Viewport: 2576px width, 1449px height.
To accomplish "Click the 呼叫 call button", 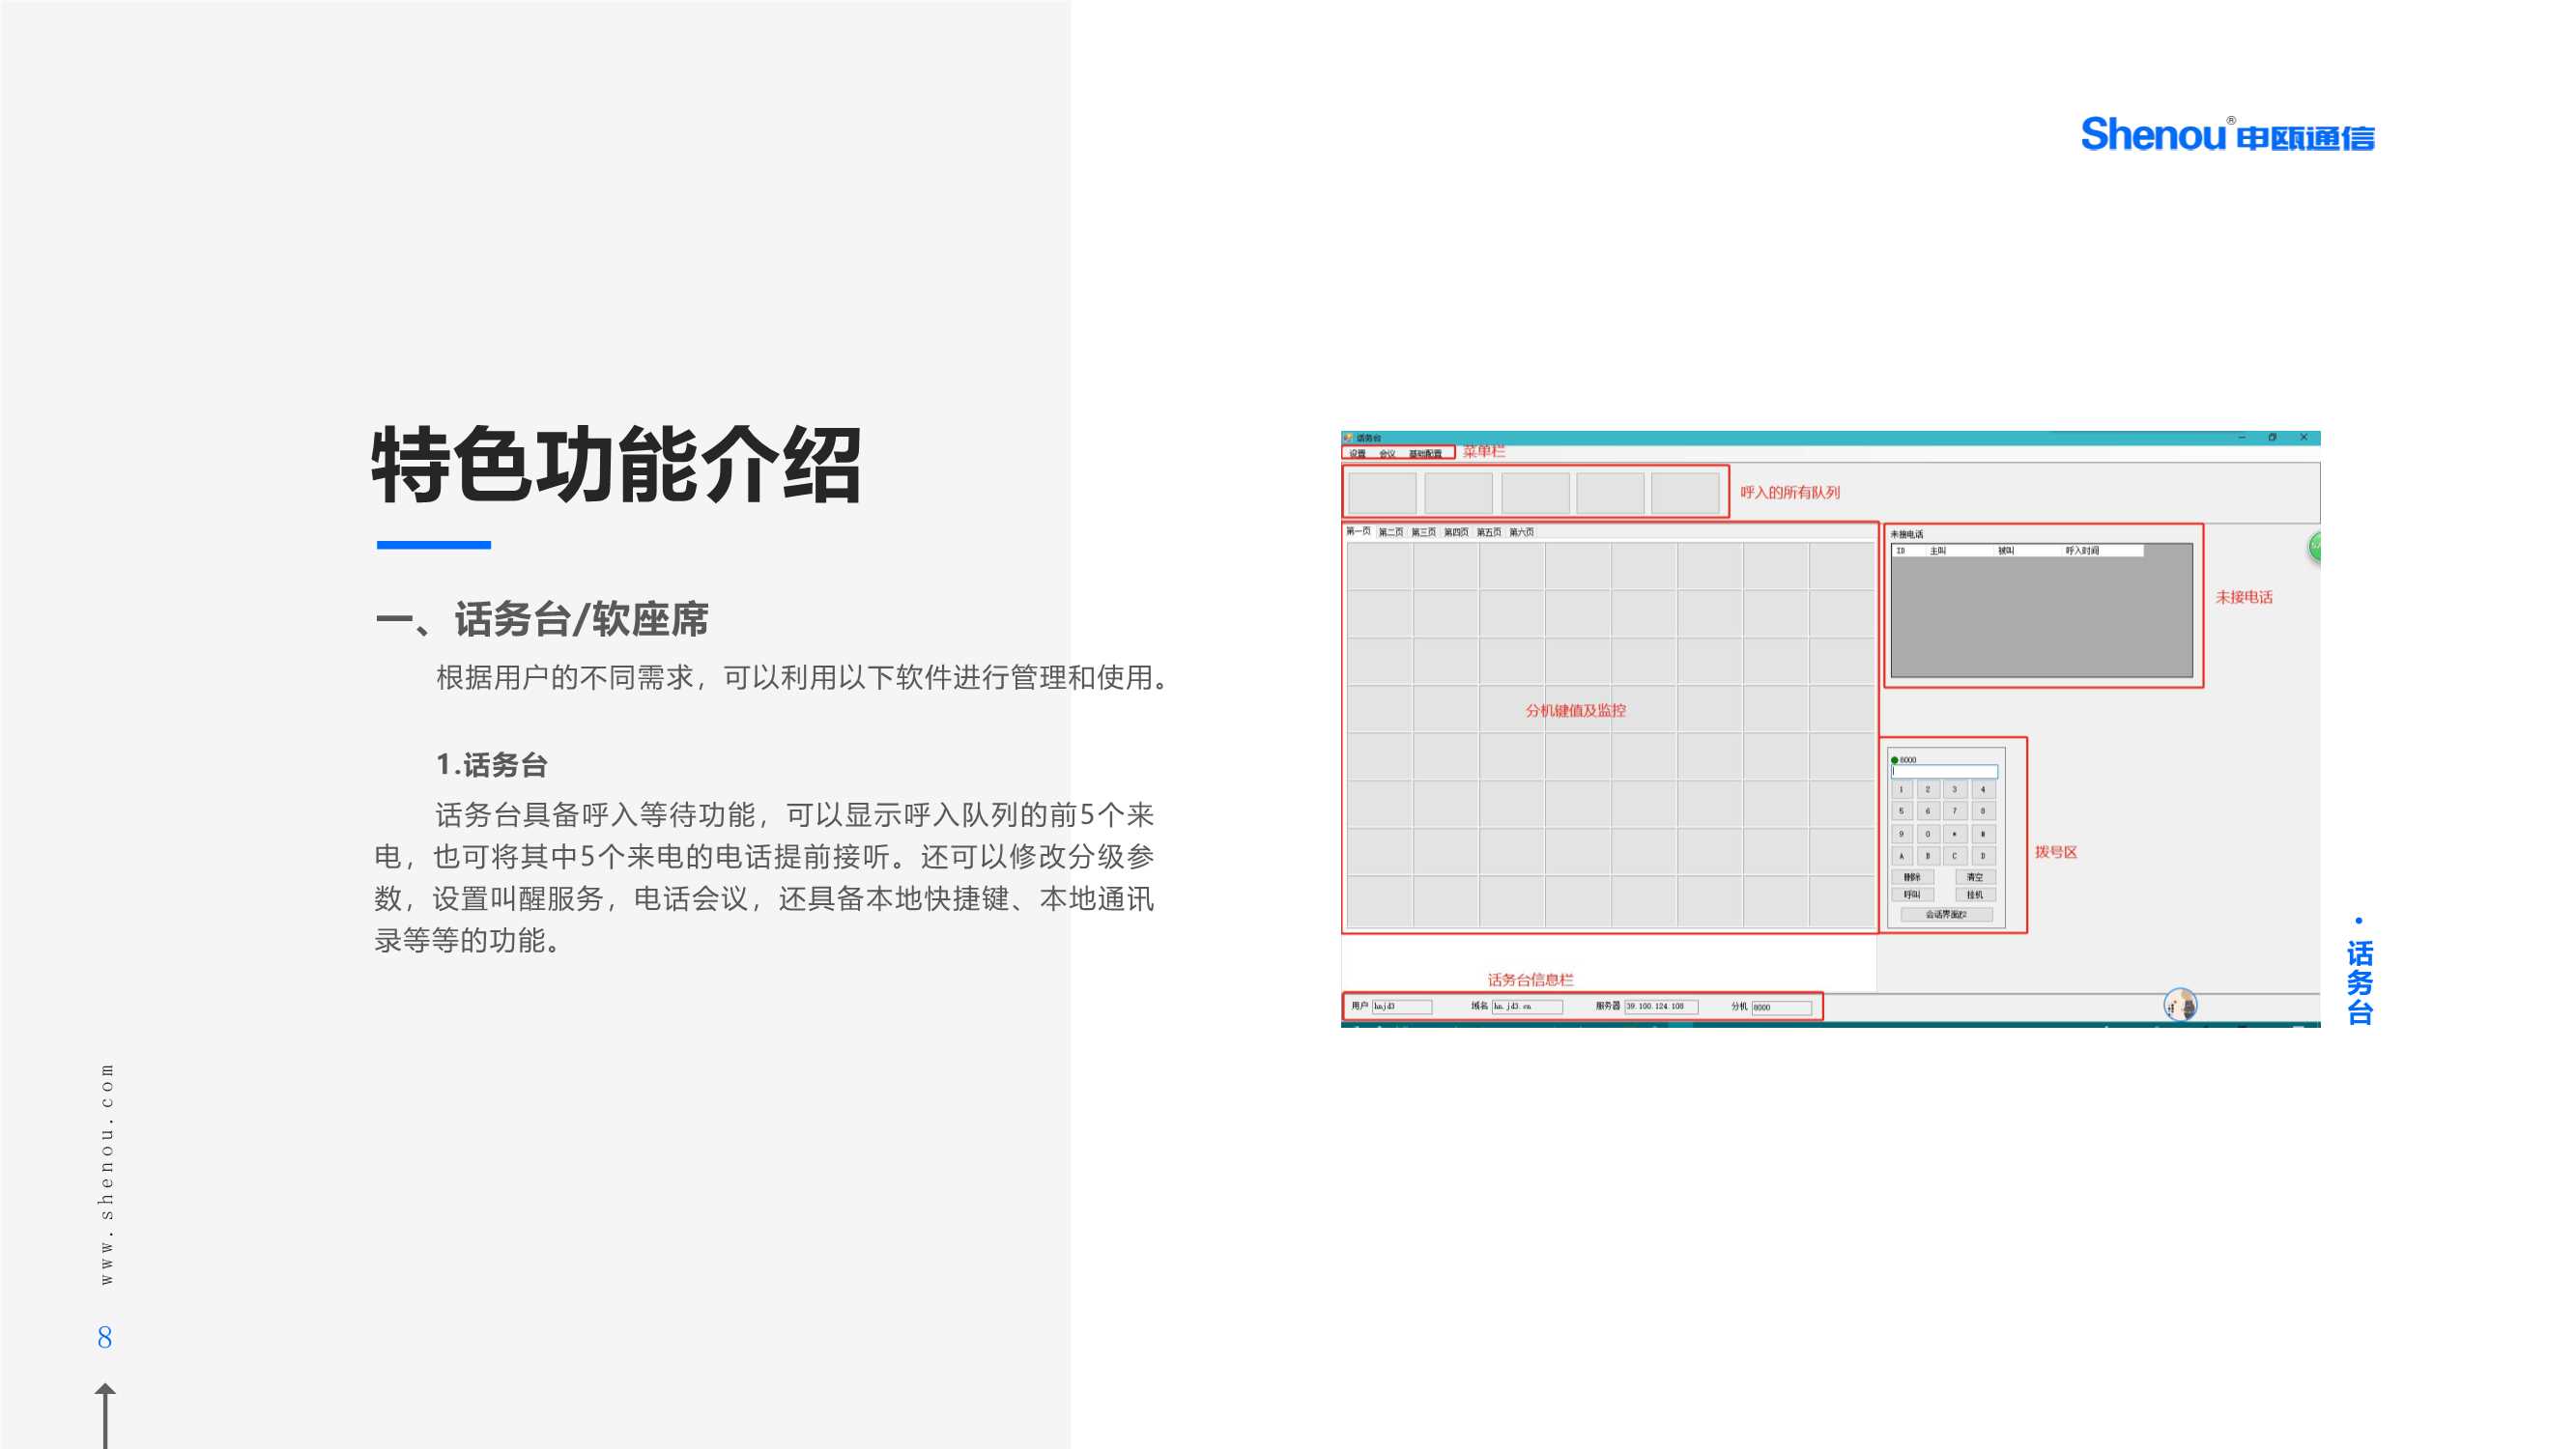I will click(x=1911, y=895).
